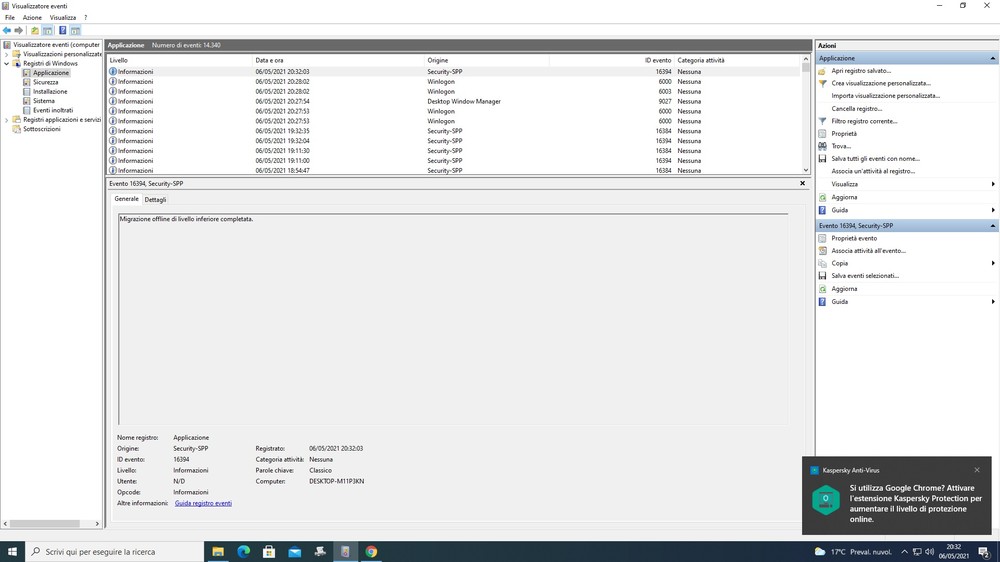
Task: Open the Mail app from the taskbar
Action: [x=295, y=552]
